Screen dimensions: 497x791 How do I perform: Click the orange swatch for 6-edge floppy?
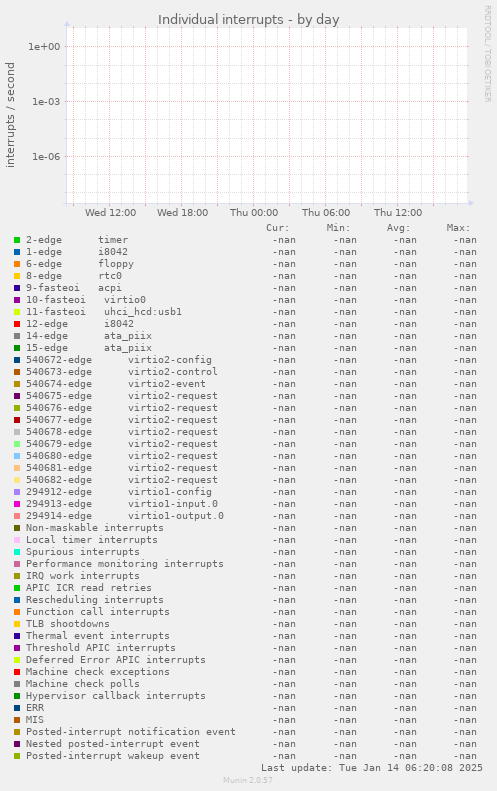(x=17, y=264)
